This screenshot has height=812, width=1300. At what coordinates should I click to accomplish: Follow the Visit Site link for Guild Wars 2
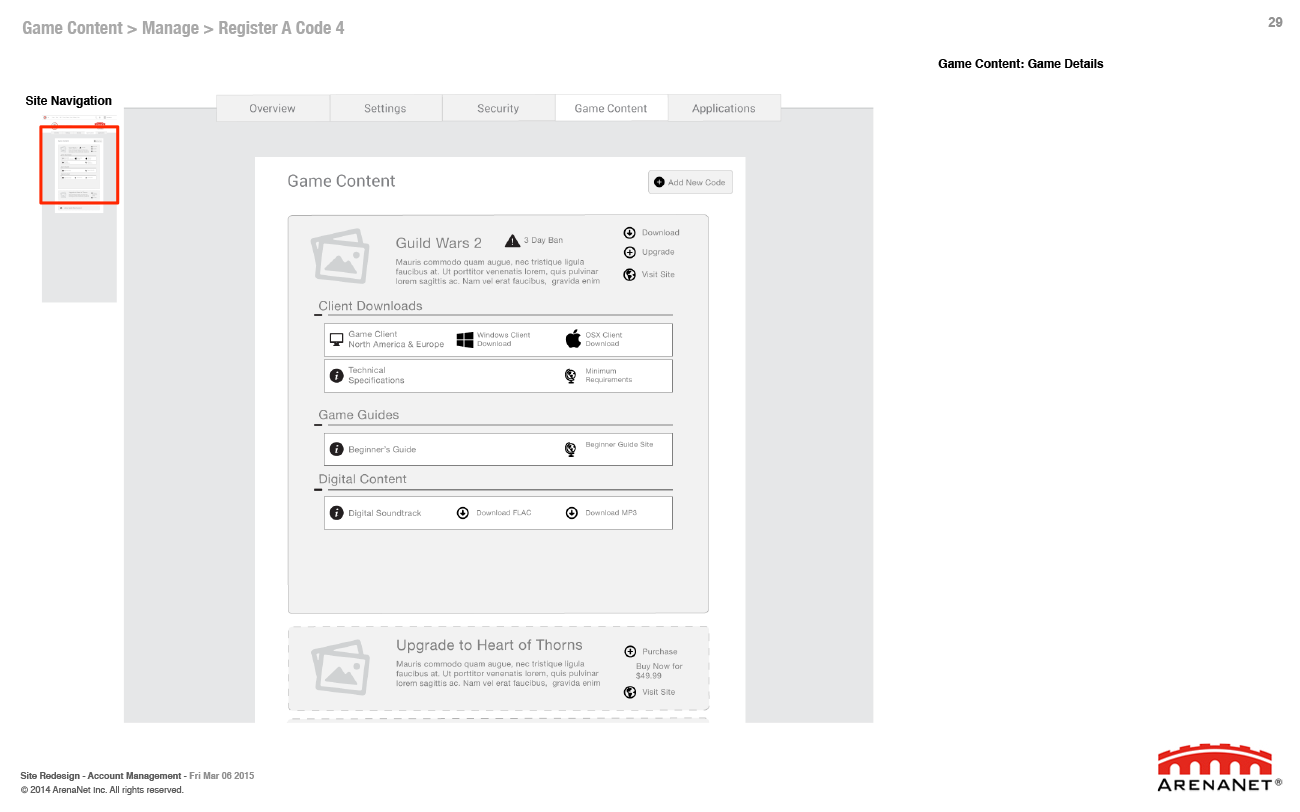pos(658,274)
